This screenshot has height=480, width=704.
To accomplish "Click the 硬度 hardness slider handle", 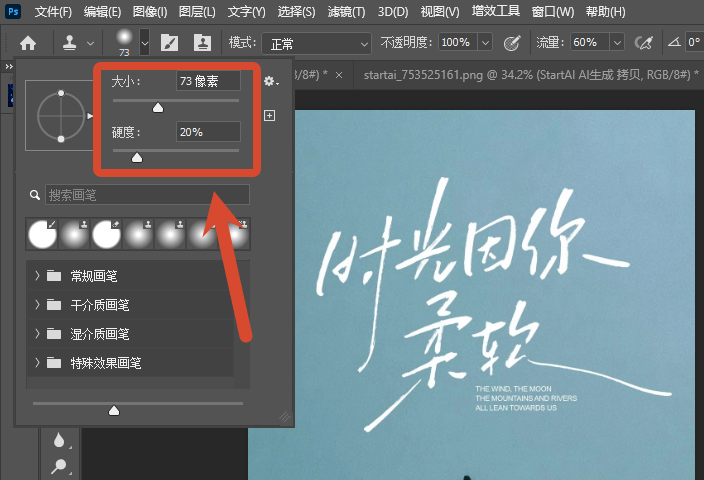I will coord(137,158).
